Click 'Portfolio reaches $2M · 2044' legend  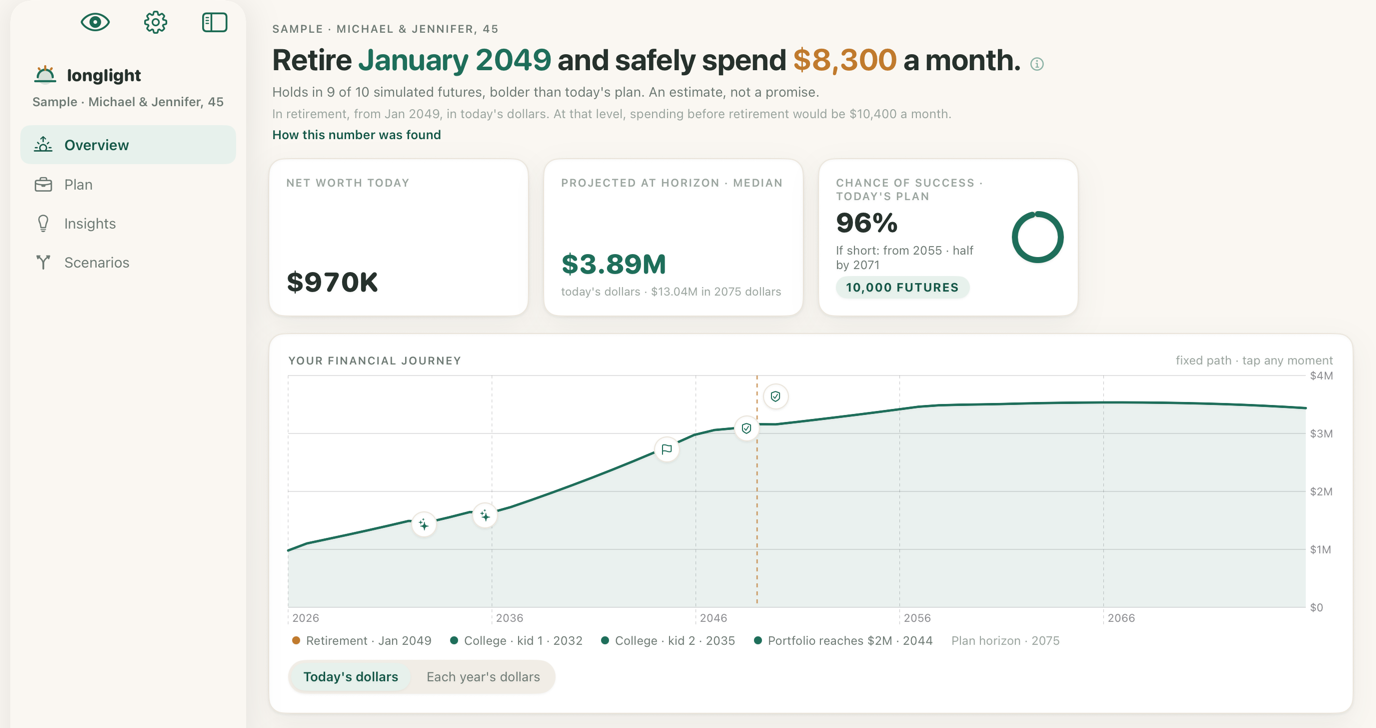(843, 641)
